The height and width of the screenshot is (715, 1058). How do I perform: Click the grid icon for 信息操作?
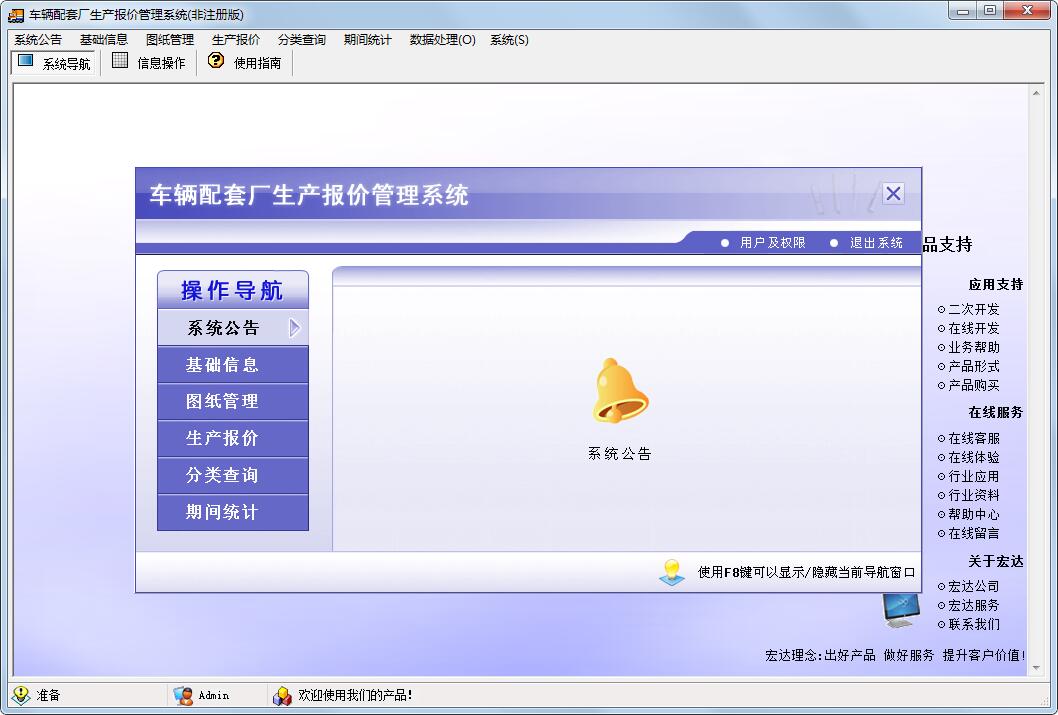pyautogui.click(x=119, y=61)
